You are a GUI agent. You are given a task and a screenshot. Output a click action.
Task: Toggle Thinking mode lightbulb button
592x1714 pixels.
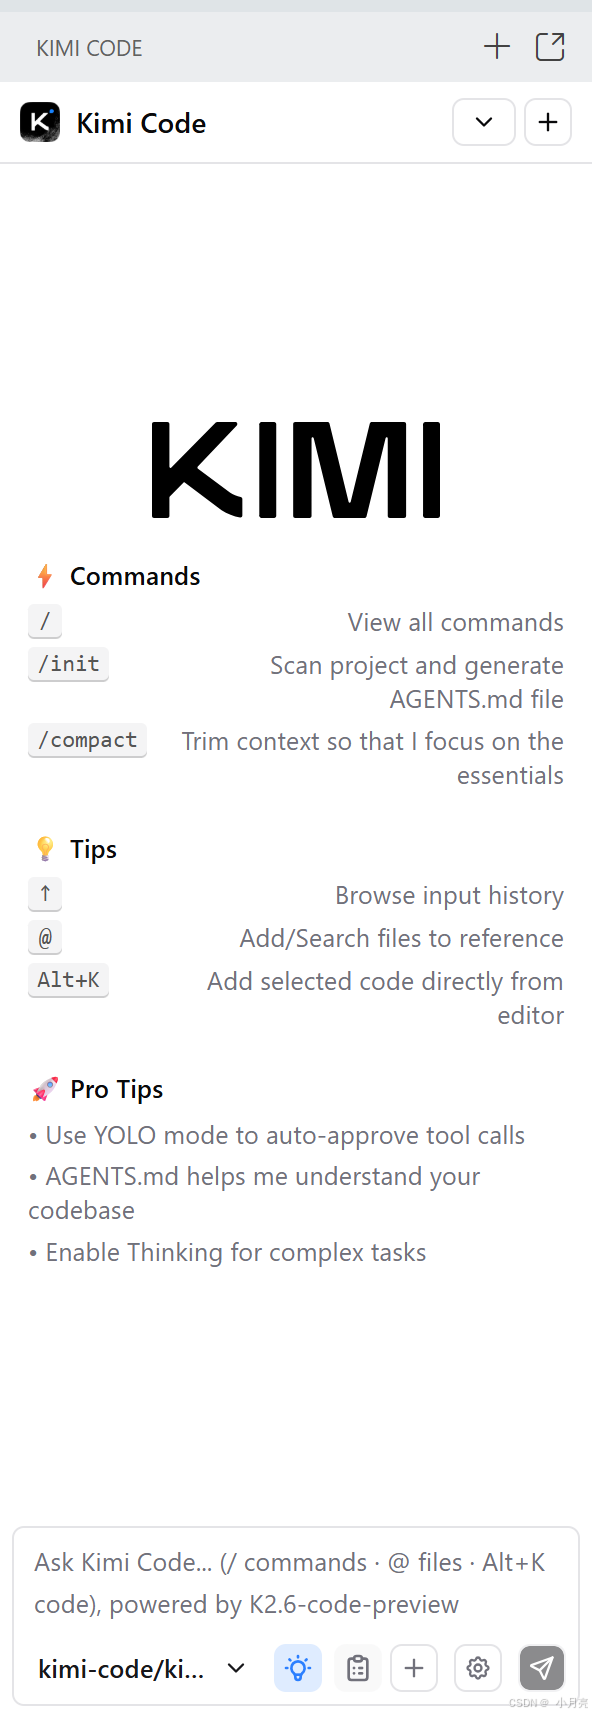click(298, 1668)
